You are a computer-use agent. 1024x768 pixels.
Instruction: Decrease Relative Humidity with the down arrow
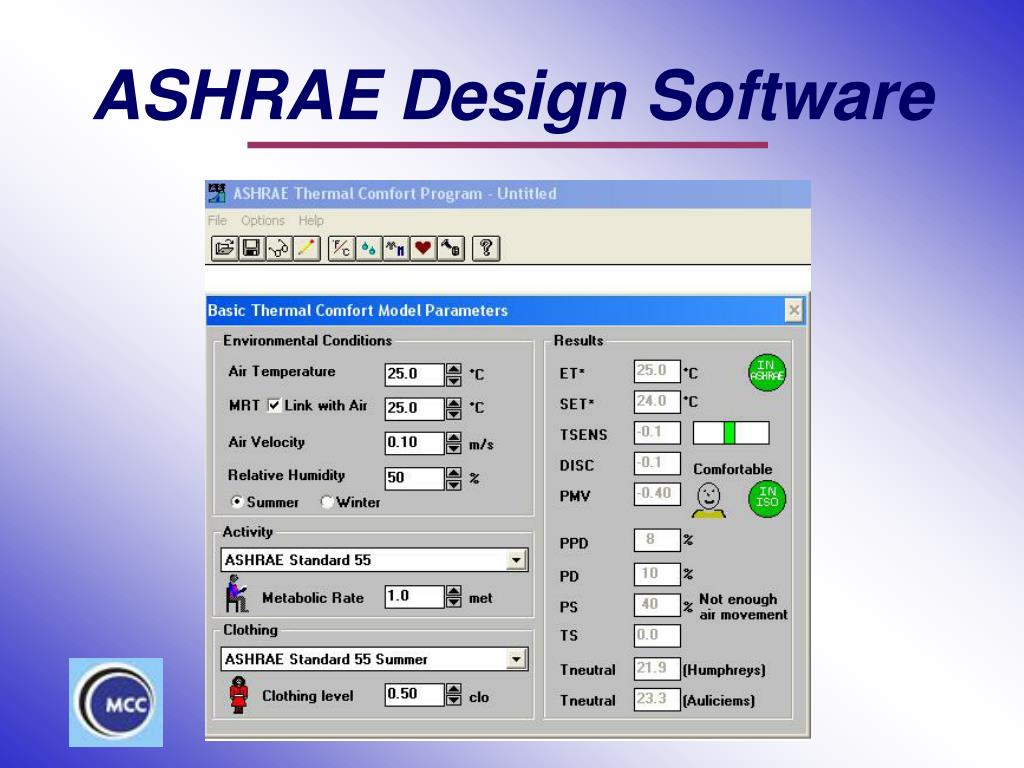point(453,484)
